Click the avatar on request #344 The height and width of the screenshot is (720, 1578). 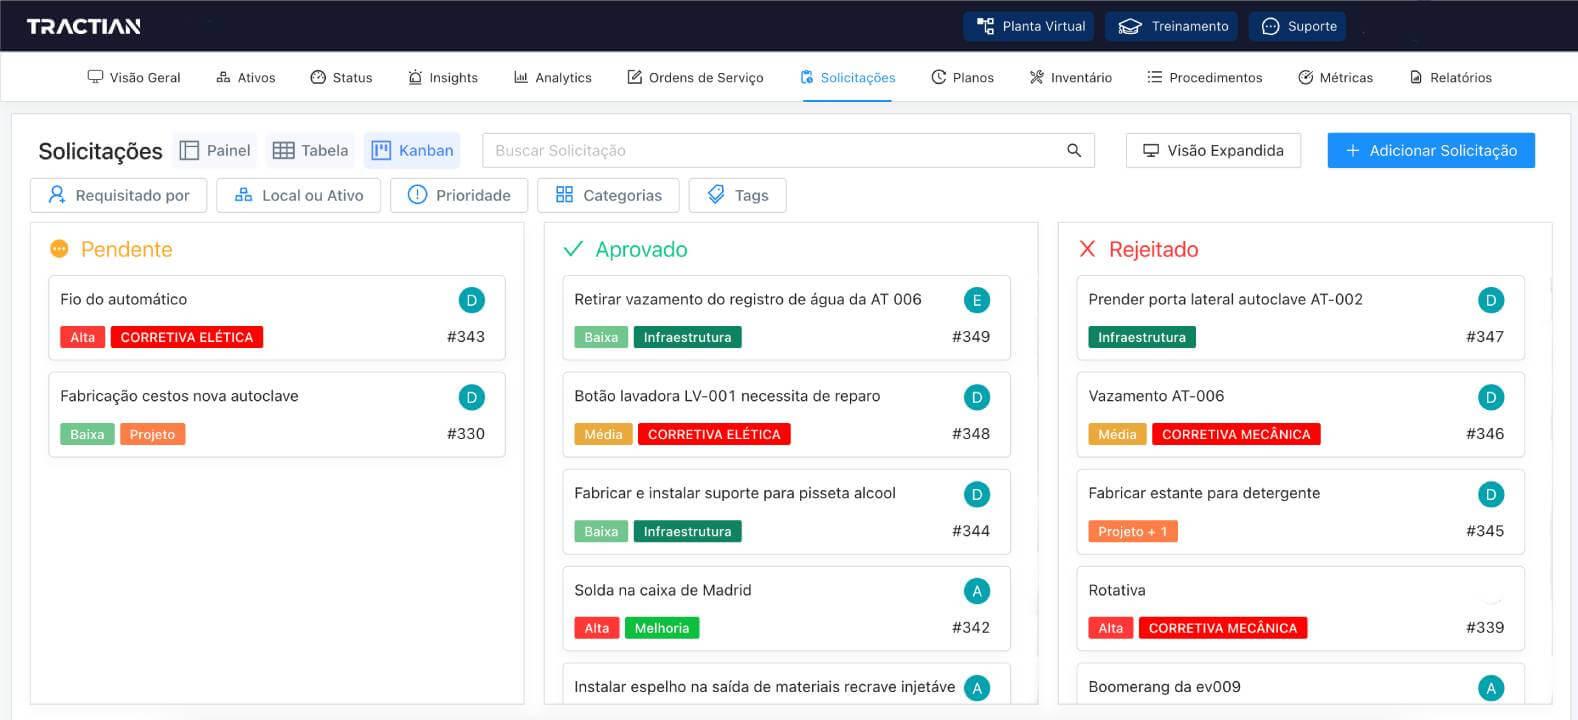(x=977, y=494)
